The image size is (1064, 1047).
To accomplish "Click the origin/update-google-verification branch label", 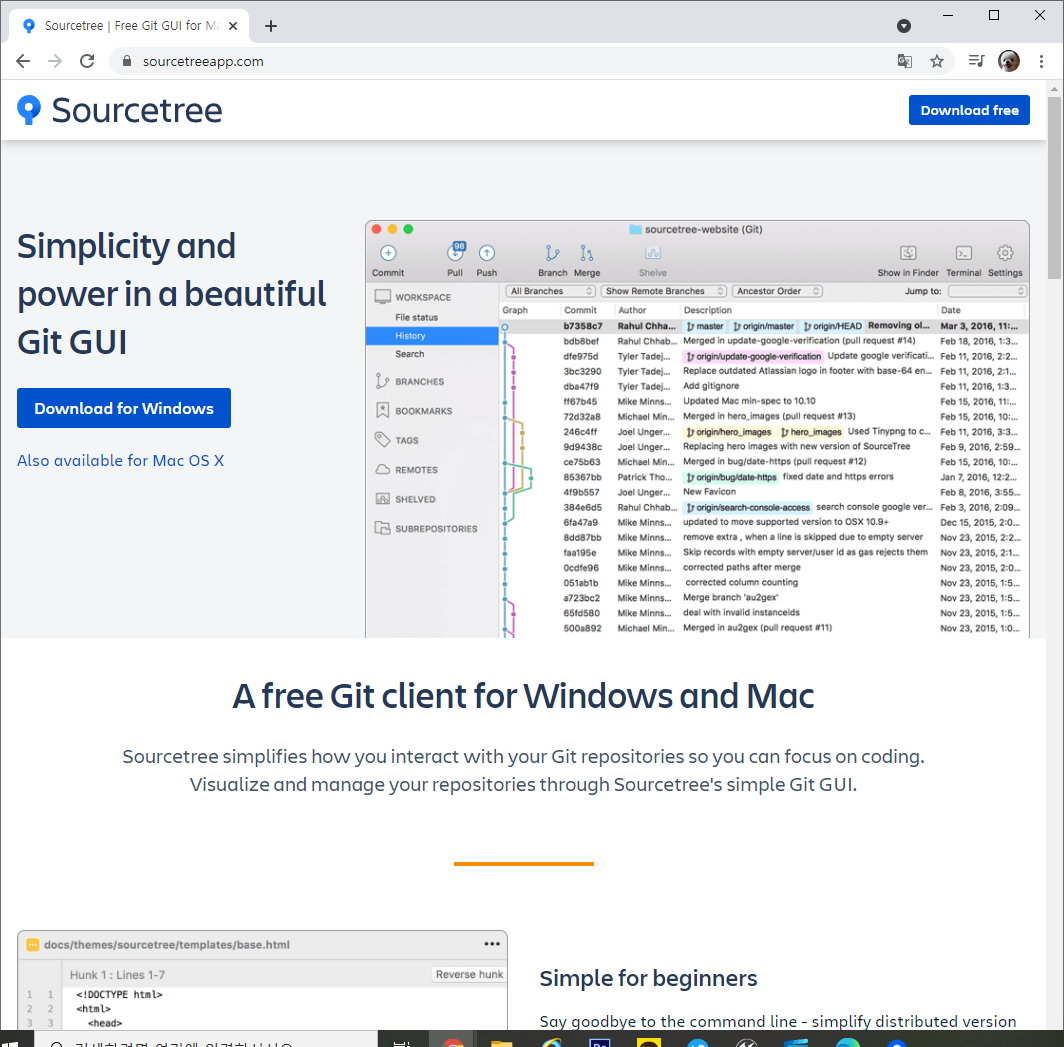I will click(x=753, y=356).
